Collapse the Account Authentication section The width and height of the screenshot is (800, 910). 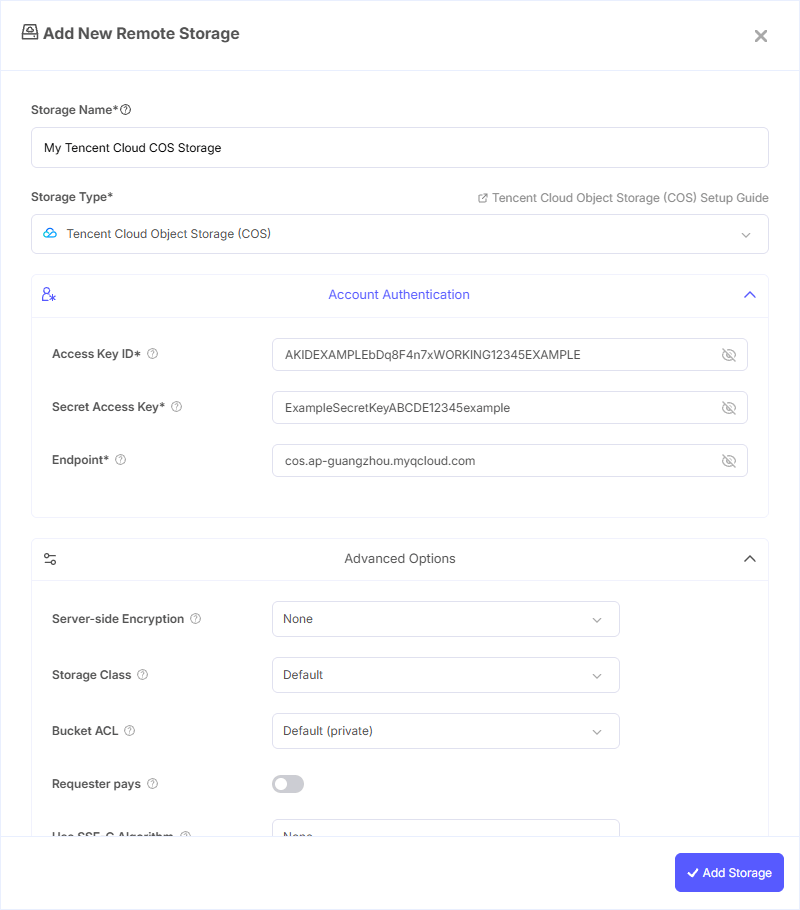749,295
